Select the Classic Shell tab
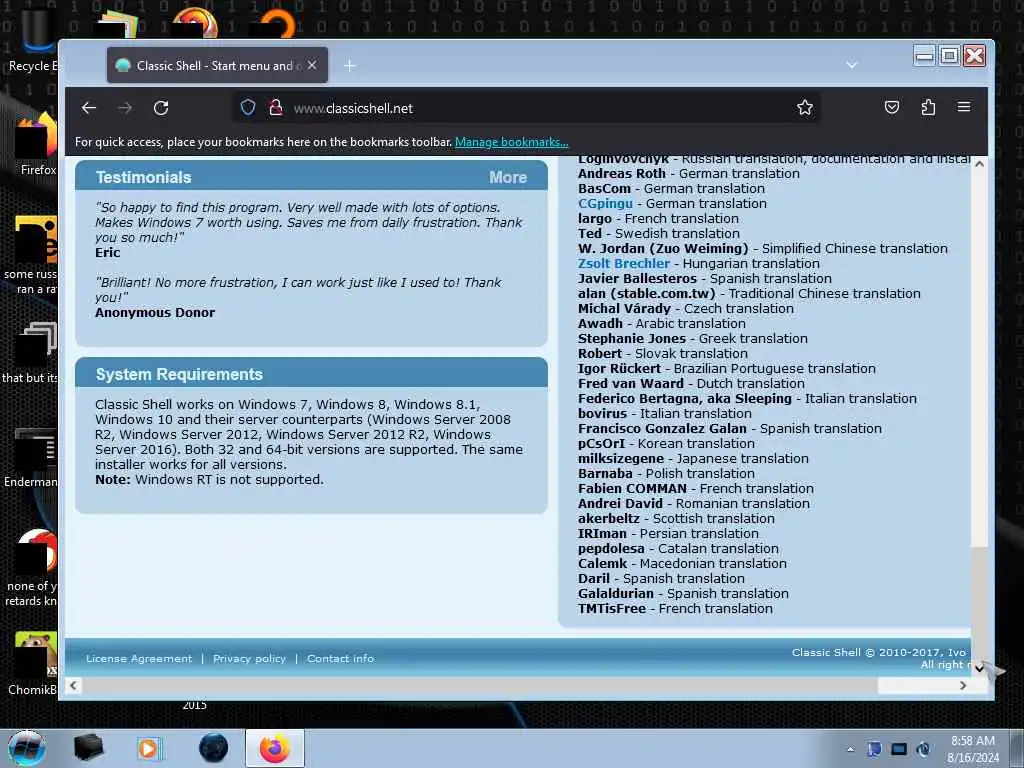This screenshot has height=768, width=1024. tap(217, 65)
